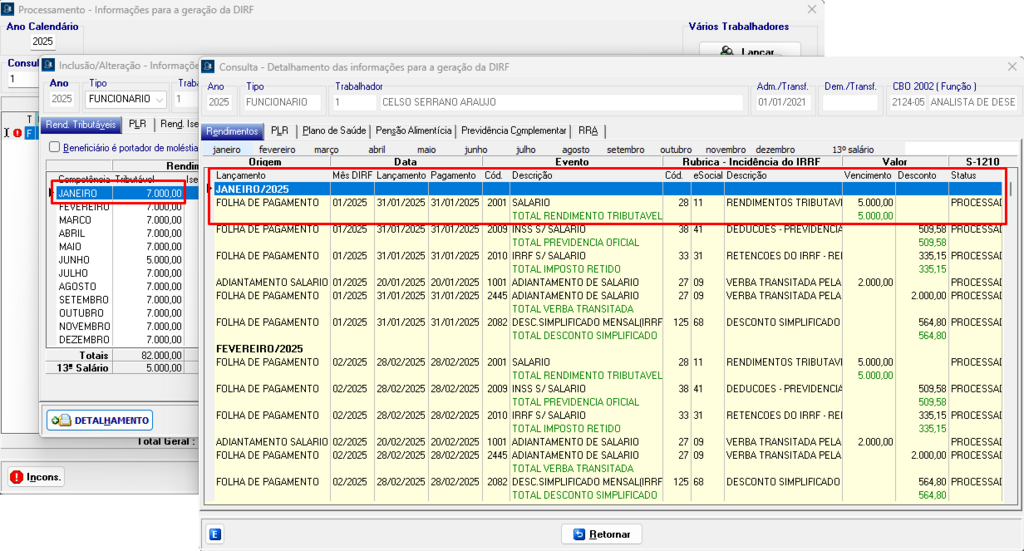The height and width of the screenshot is (551, 1024).
Task: Click the Ano Calendário field
Action: click(x=43, y=42)
